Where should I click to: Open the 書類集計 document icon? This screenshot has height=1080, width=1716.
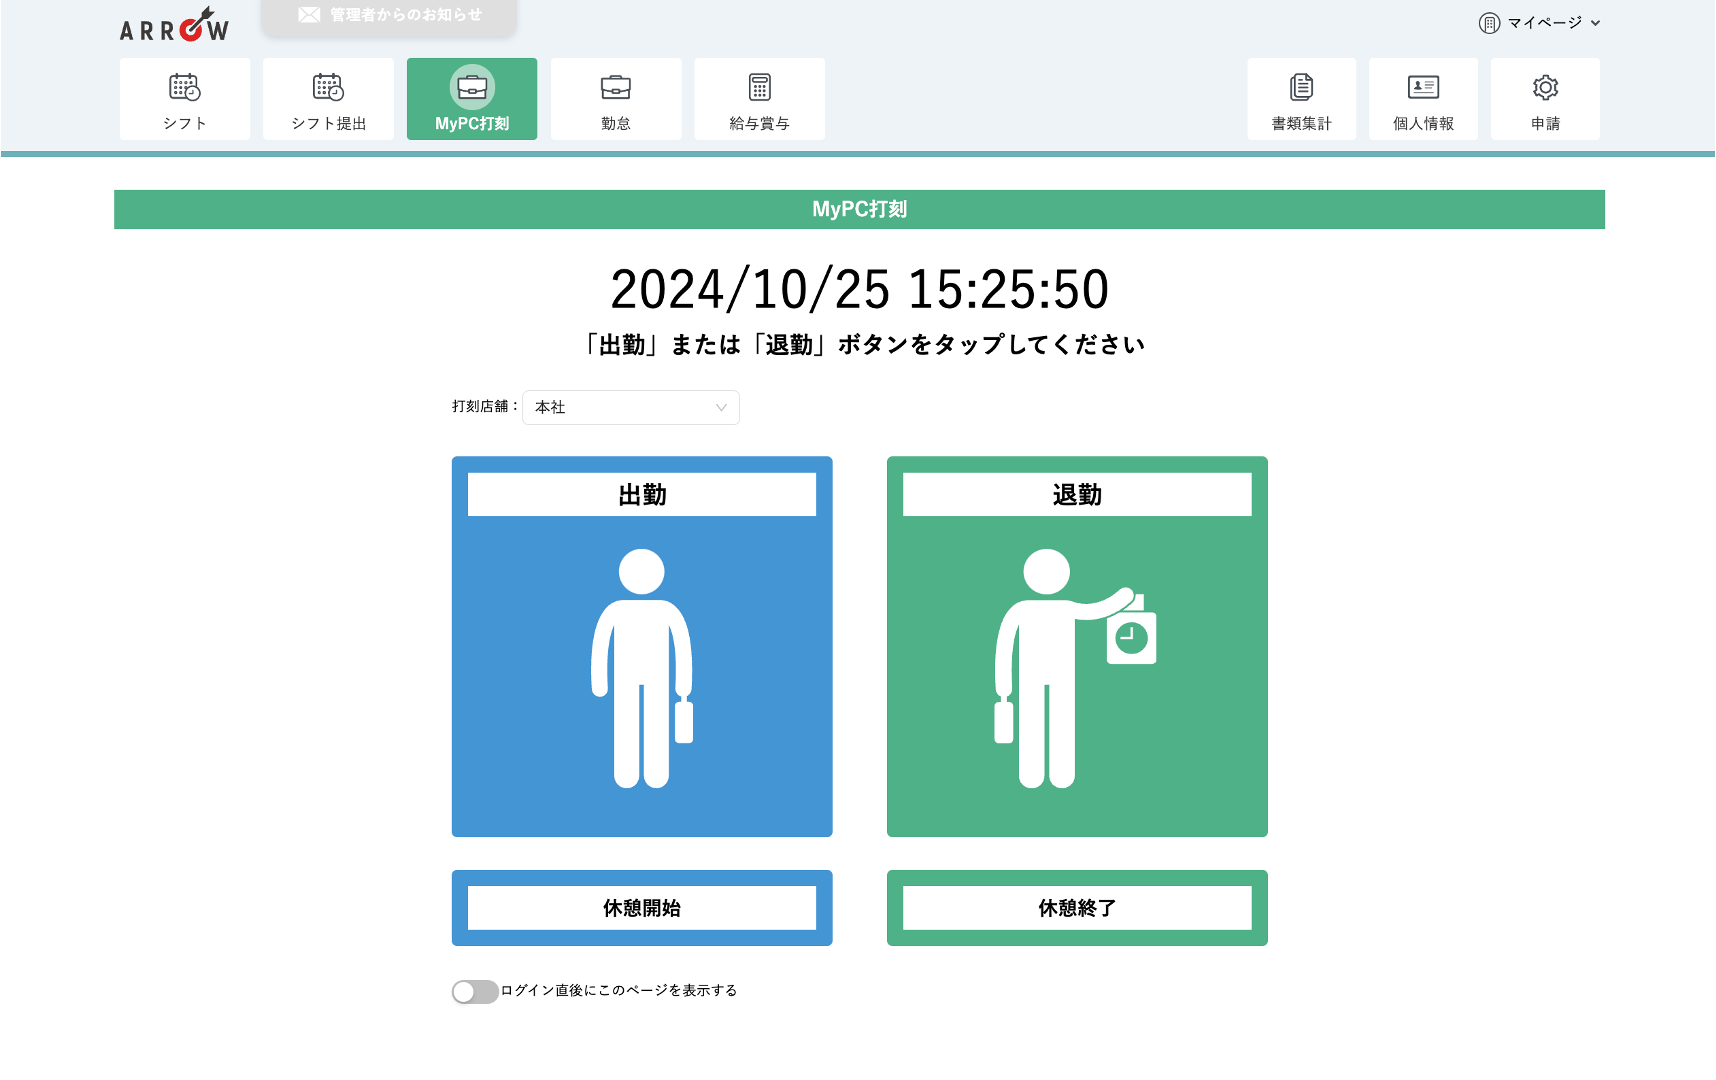pyautogui.click(x=1301, y=88)
